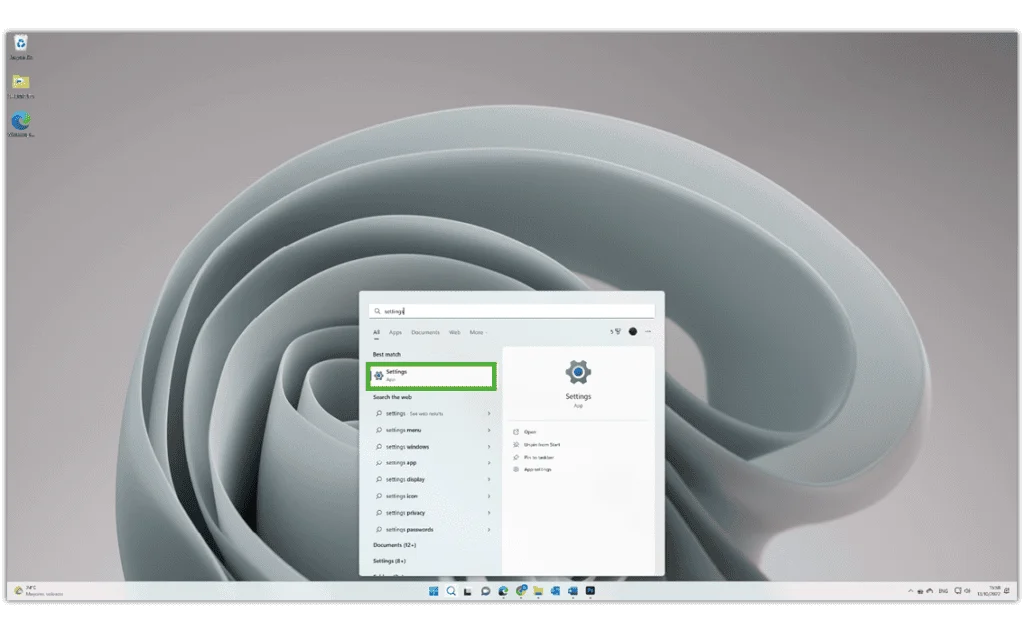Select the 'settings icon' web suggestion
Image resolution: width=1024 pixels, height=640 pixels.
coord(432,496)
